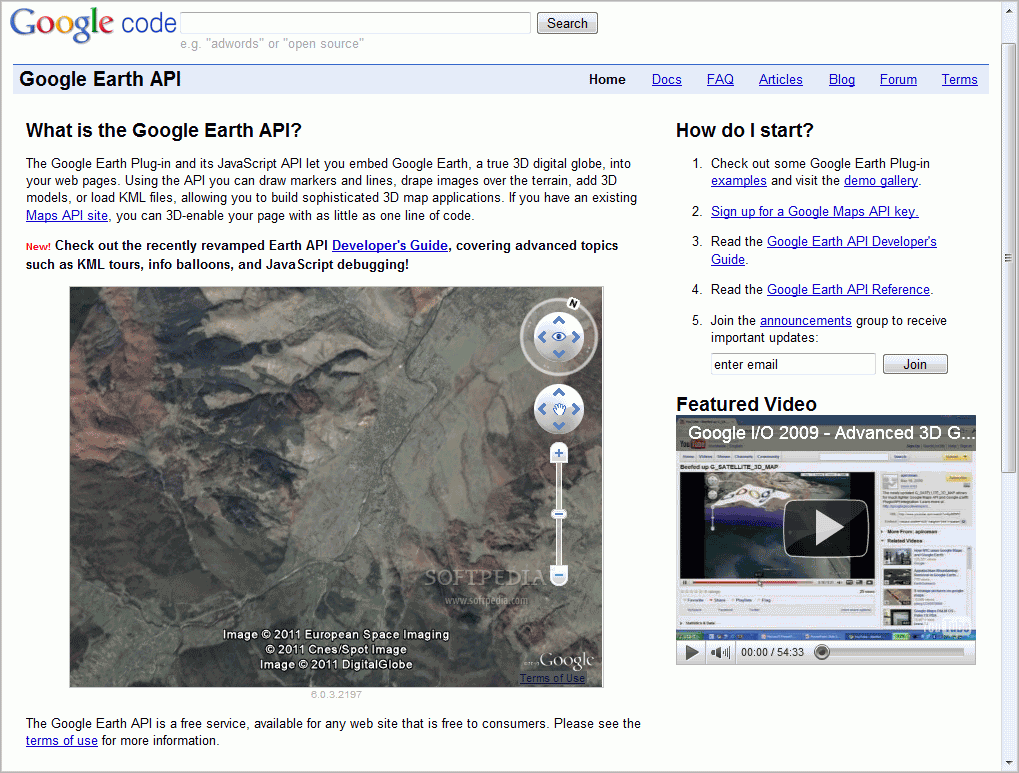Zoom out with the minus button

[x=559, y=575]
